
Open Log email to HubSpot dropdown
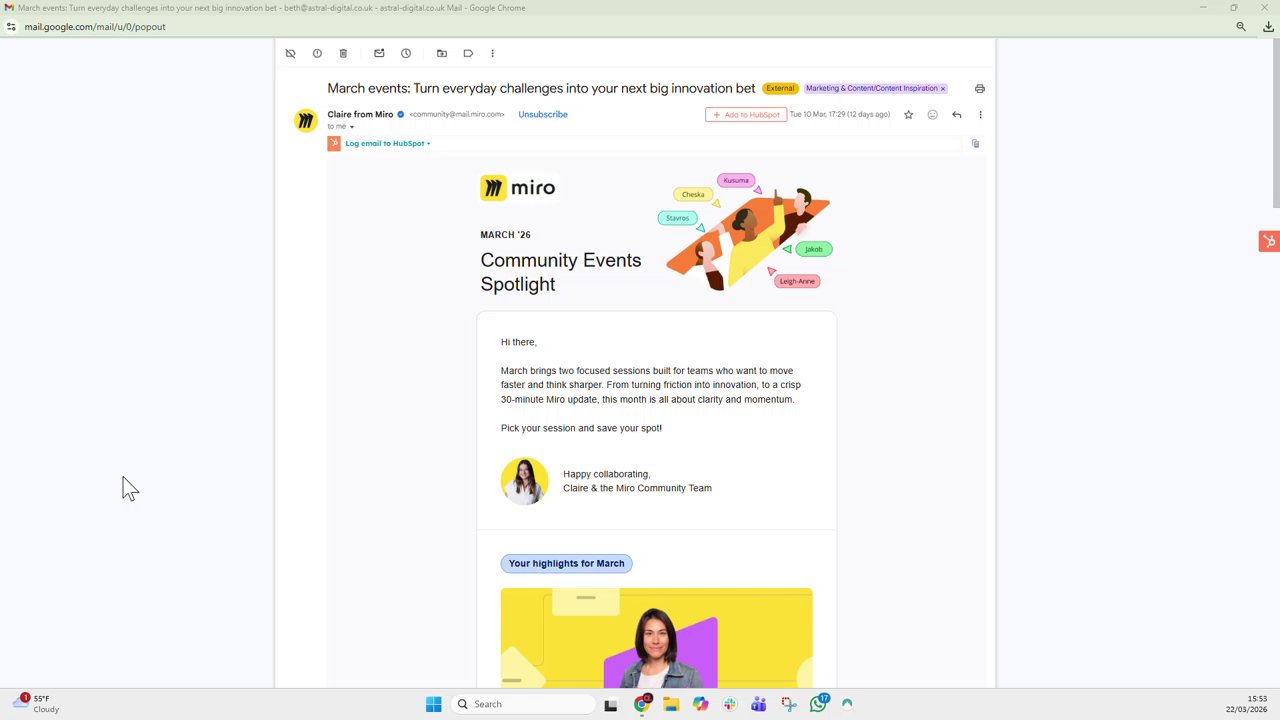click(388, 144)
